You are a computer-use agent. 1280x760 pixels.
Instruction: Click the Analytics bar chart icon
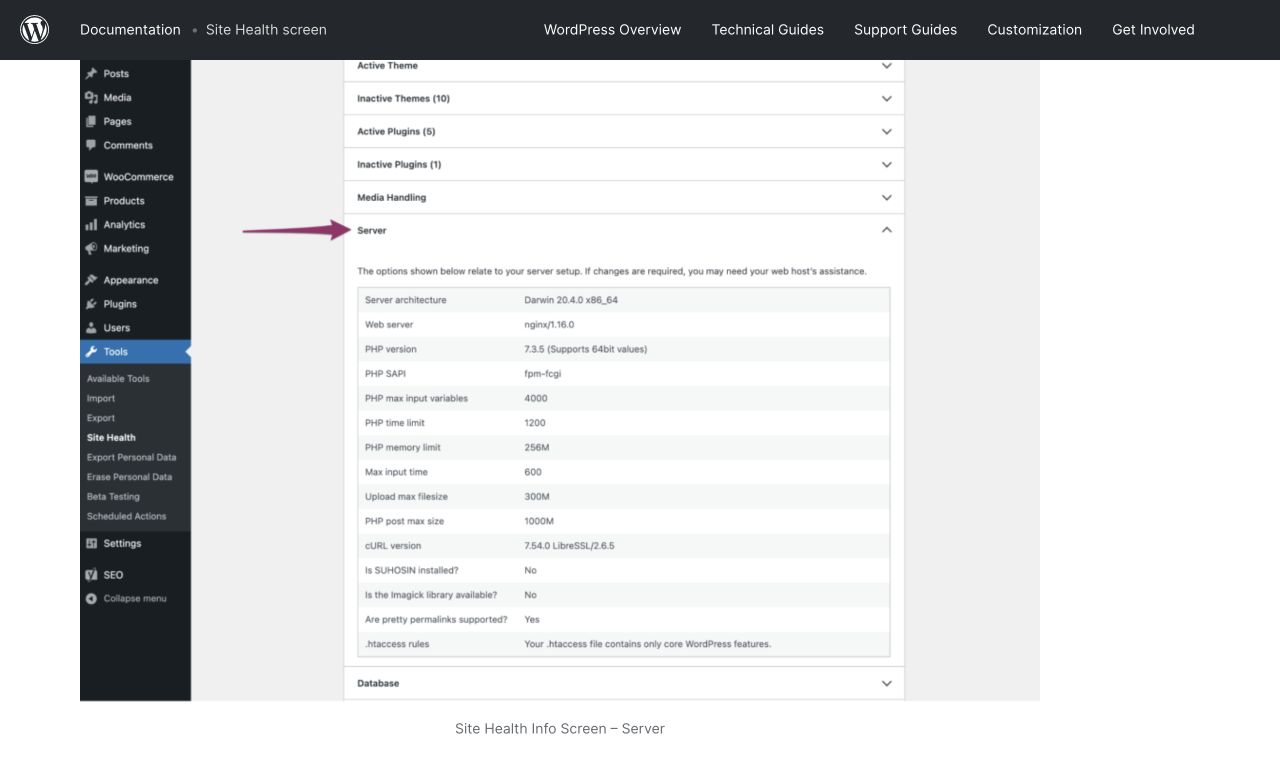point(91,225)
